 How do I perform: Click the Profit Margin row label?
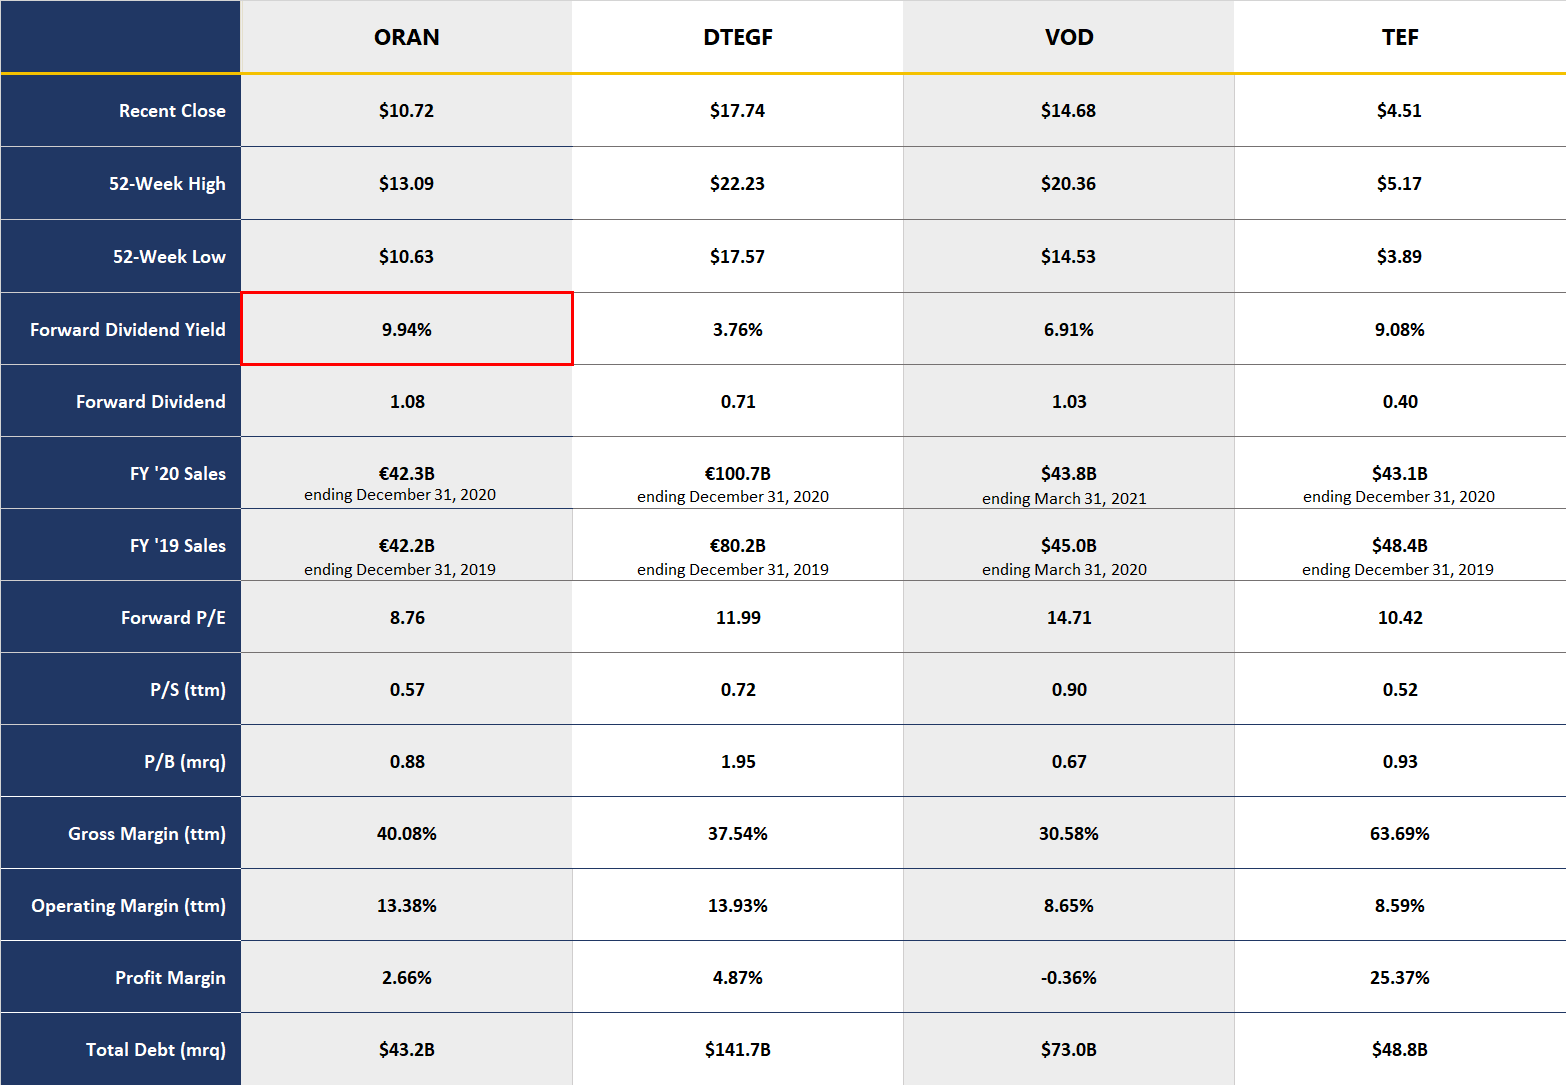[x=170, y=978]
